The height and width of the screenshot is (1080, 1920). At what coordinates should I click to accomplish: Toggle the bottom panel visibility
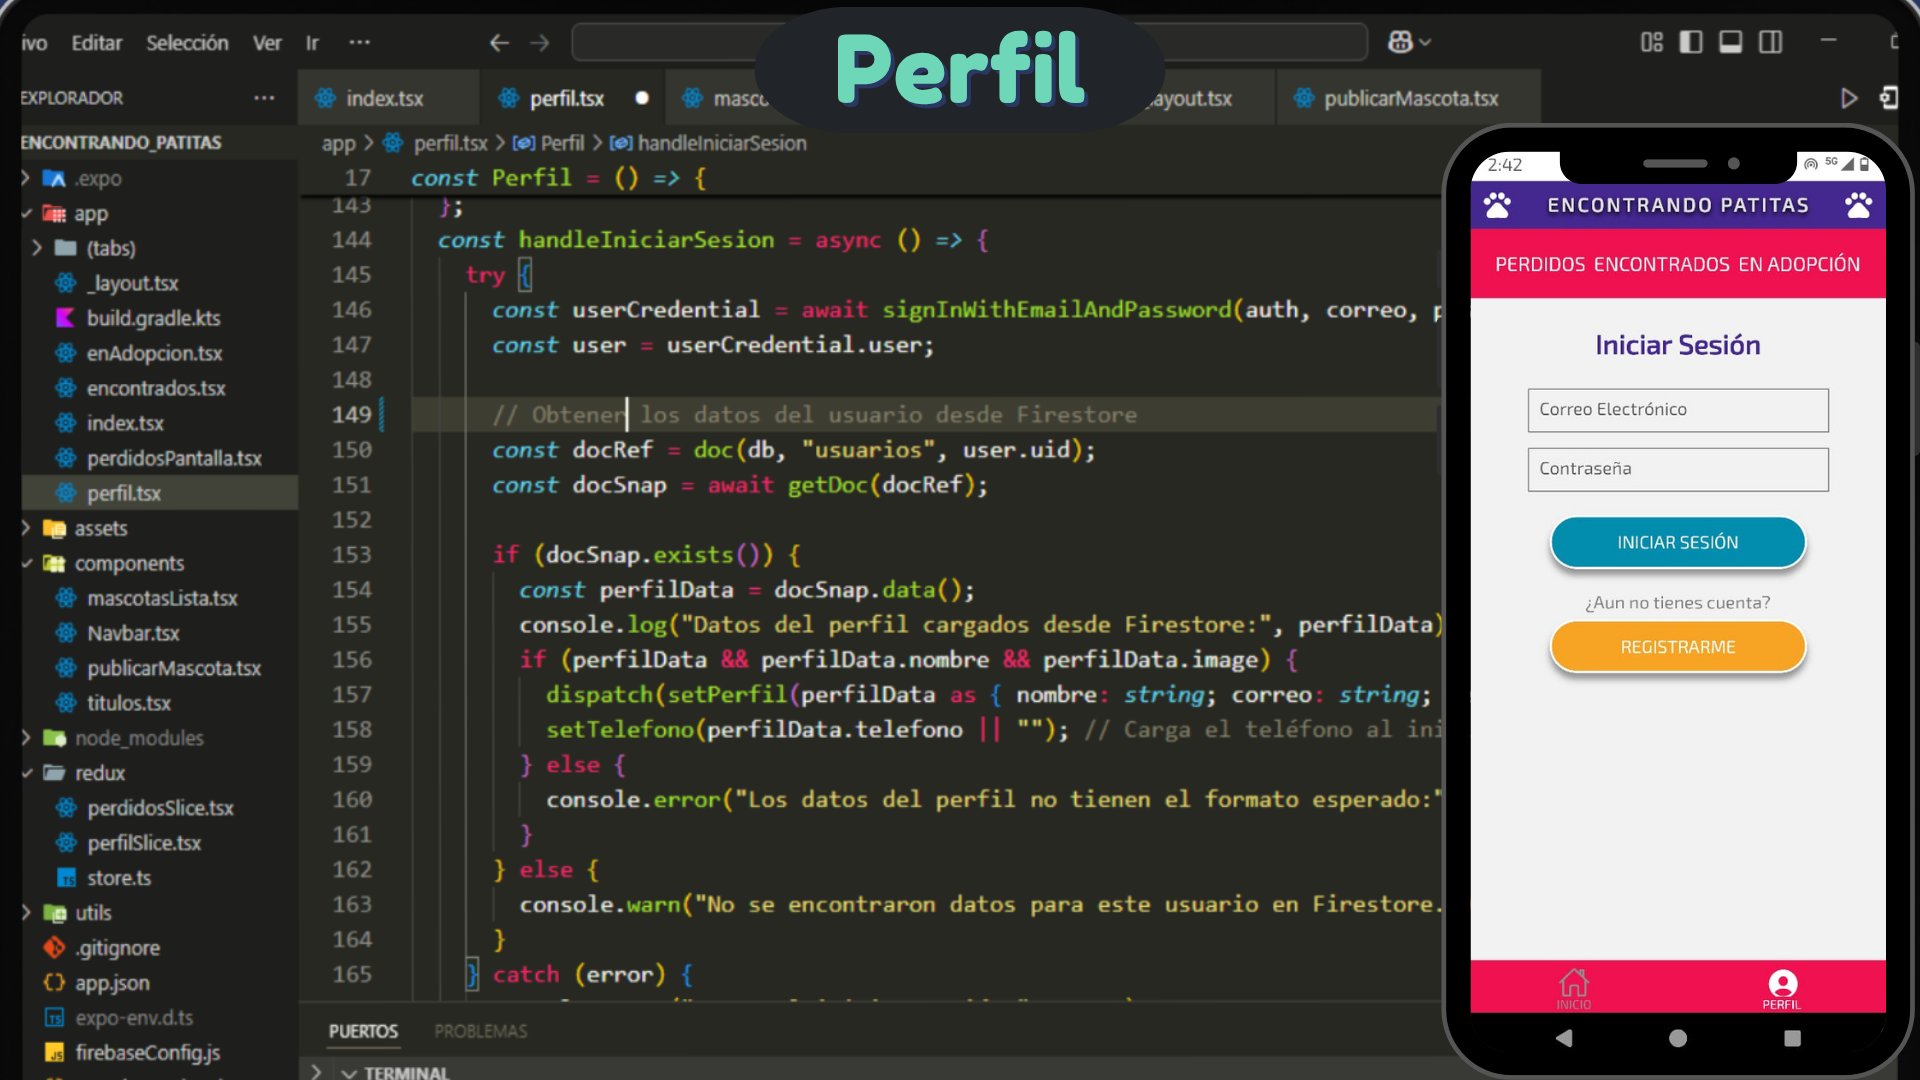[x=1731, y=42]
